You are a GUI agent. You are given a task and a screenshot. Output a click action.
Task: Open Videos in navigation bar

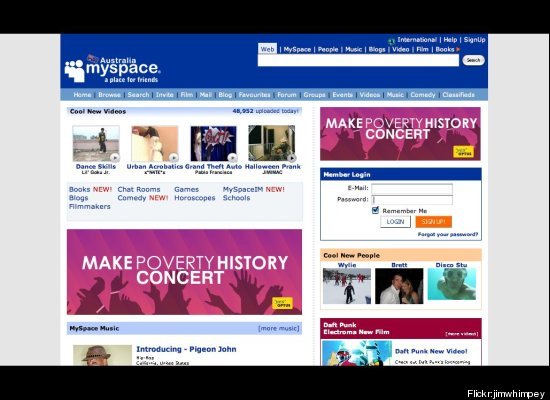[x=370, y=95]
